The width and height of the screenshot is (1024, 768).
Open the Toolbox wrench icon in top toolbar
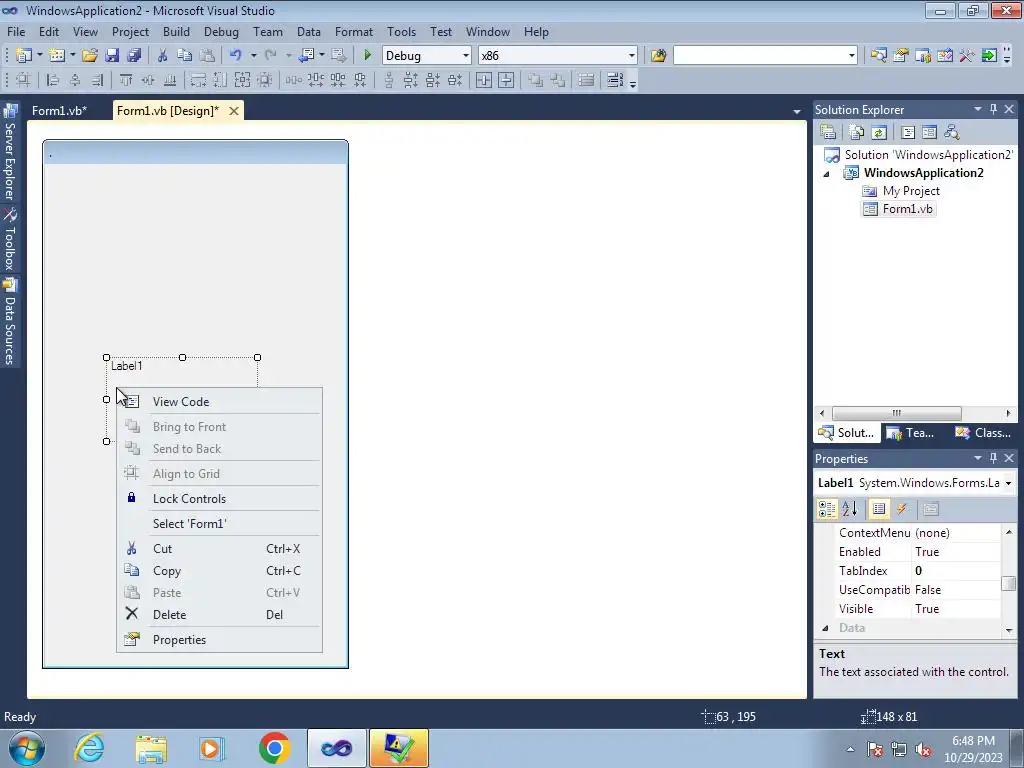click(x=967, y=56)
